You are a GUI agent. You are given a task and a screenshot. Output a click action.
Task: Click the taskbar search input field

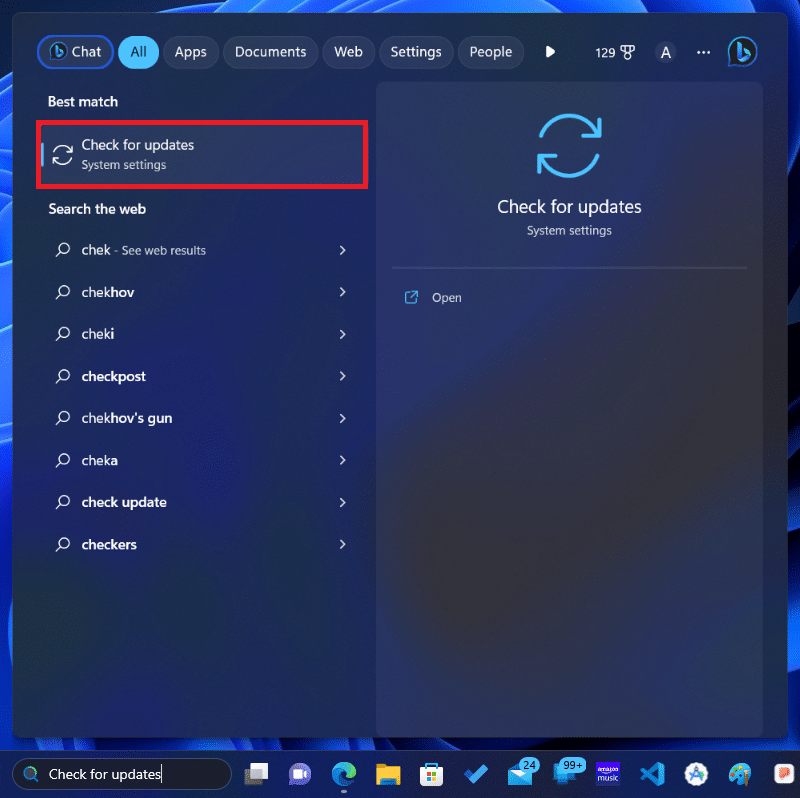pos(125,774)
